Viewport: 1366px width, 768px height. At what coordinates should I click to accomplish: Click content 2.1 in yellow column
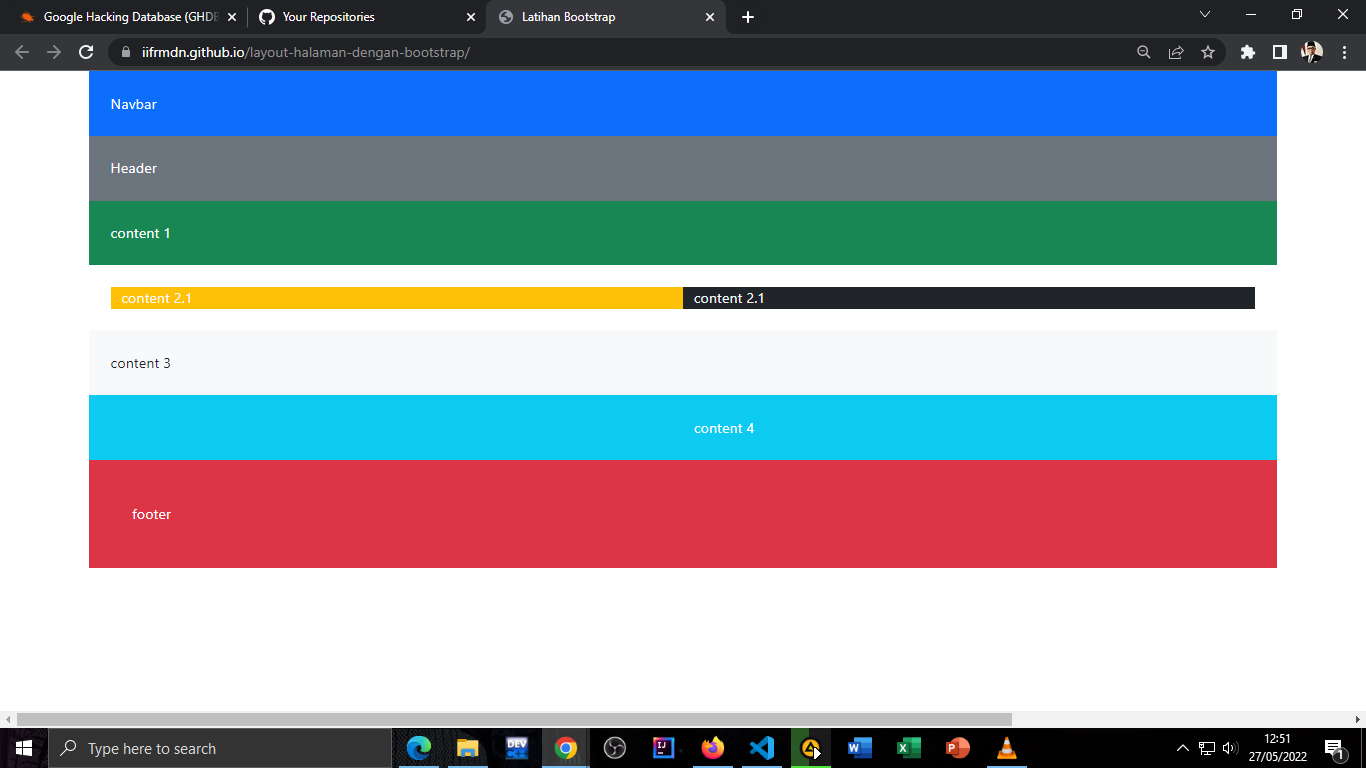156,298
